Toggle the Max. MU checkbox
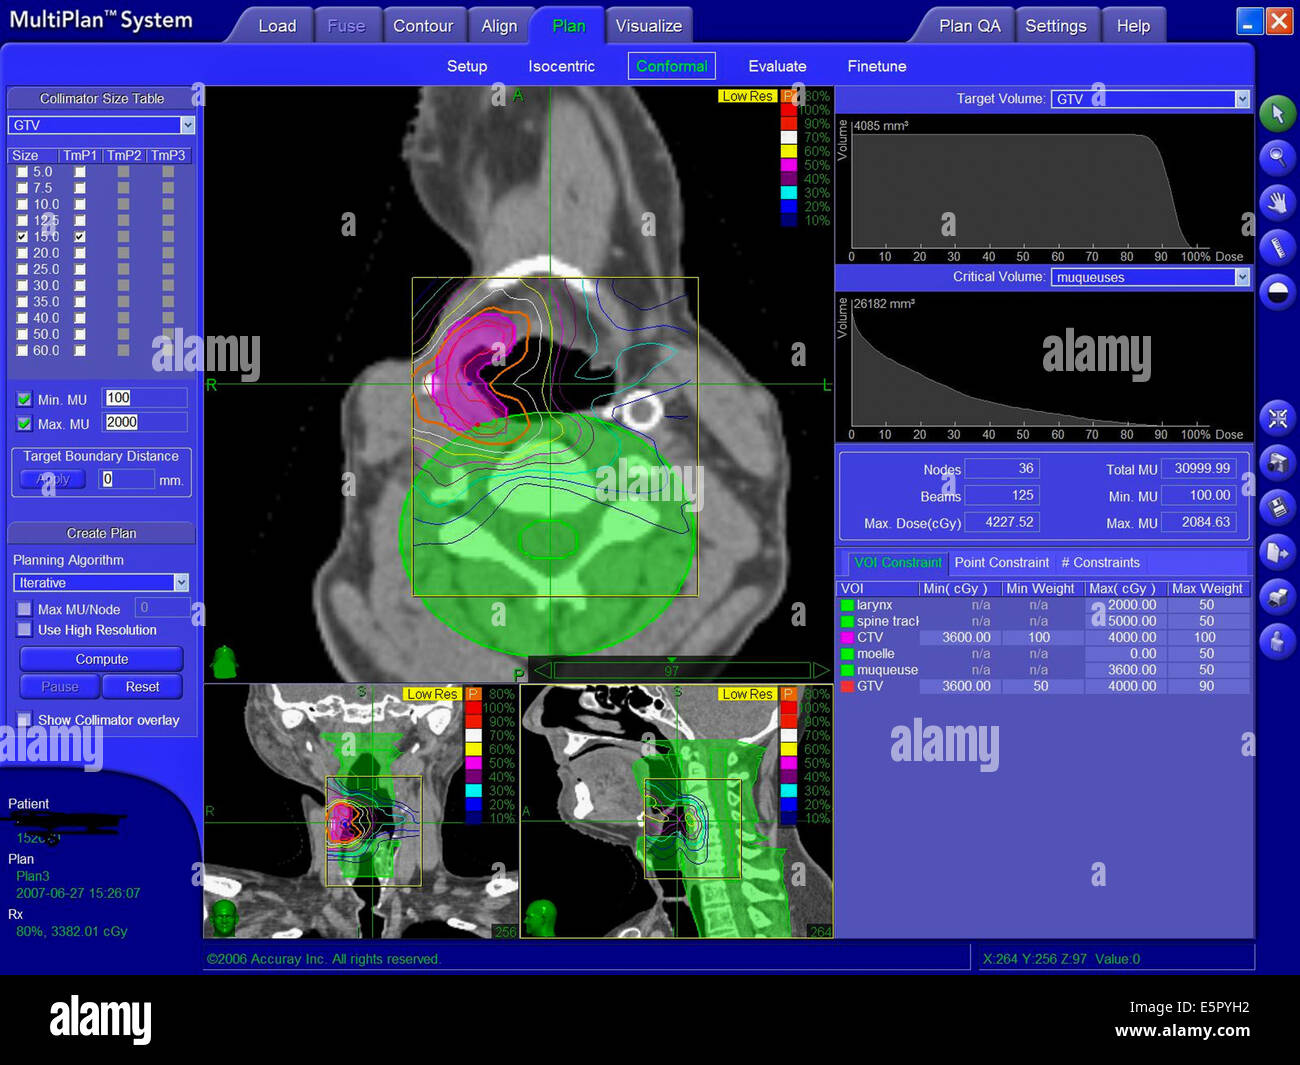 [x=24, y=424]
